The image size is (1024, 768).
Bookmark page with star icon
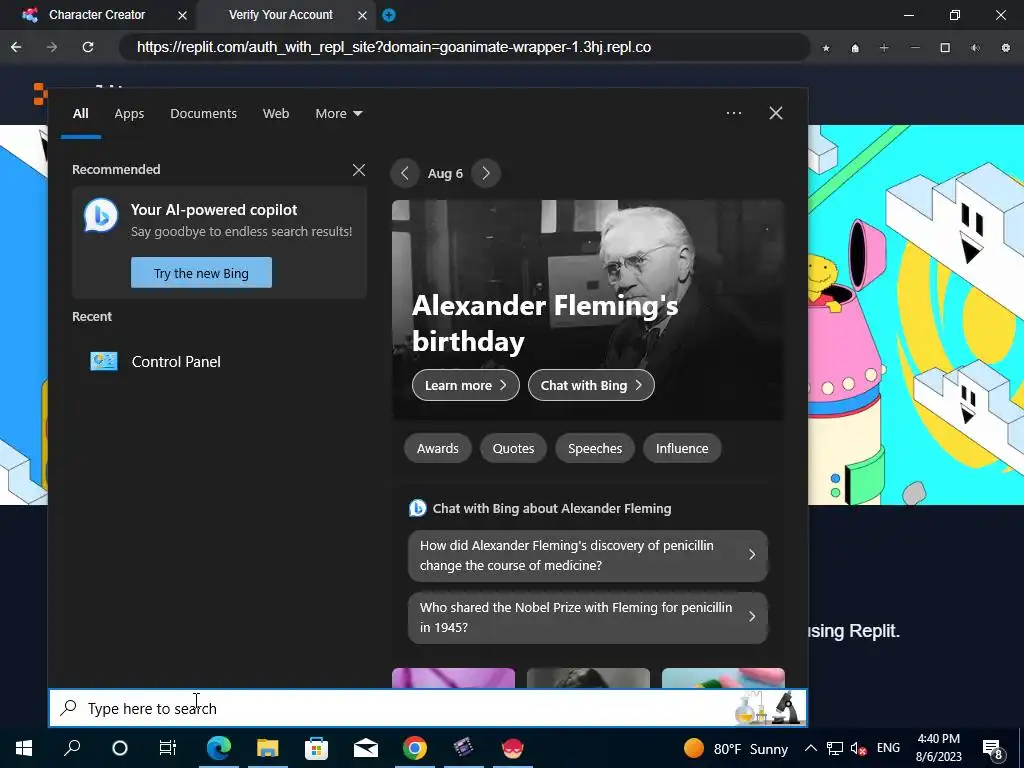[x=826, y=48]
